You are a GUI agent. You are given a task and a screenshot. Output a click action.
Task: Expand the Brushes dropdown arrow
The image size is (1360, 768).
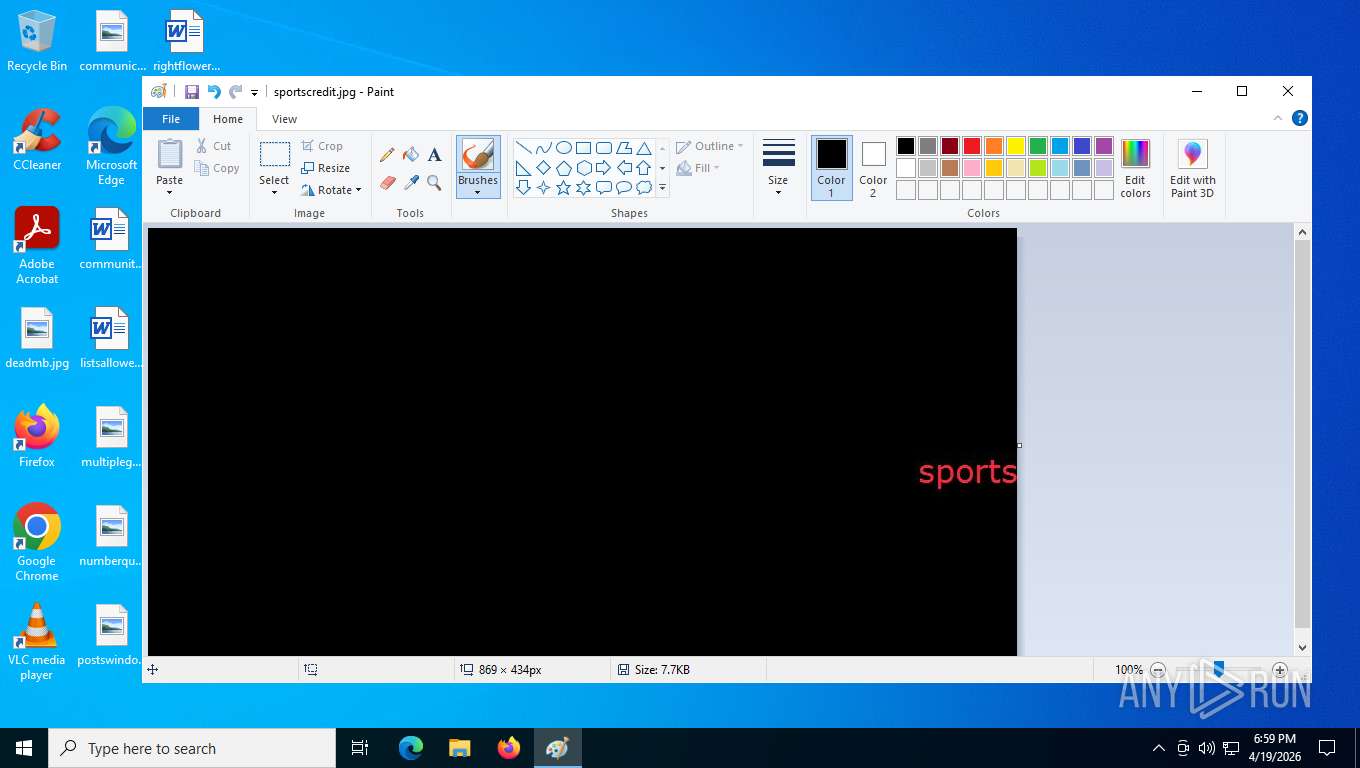478,192
